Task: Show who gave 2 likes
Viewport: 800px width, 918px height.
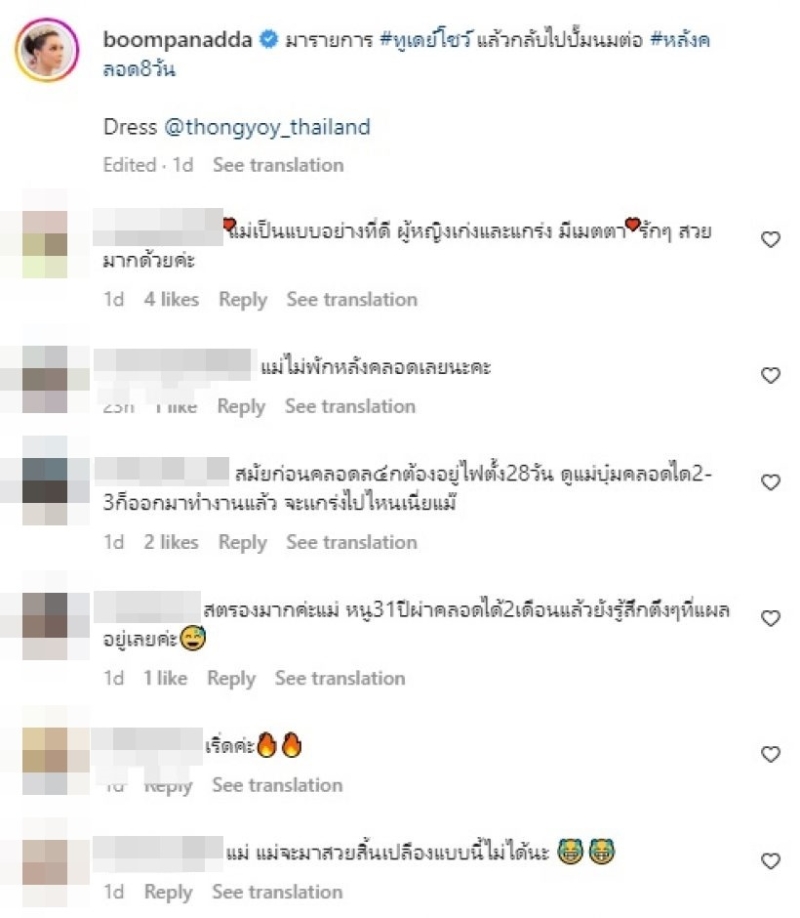Action: (171, 543)
